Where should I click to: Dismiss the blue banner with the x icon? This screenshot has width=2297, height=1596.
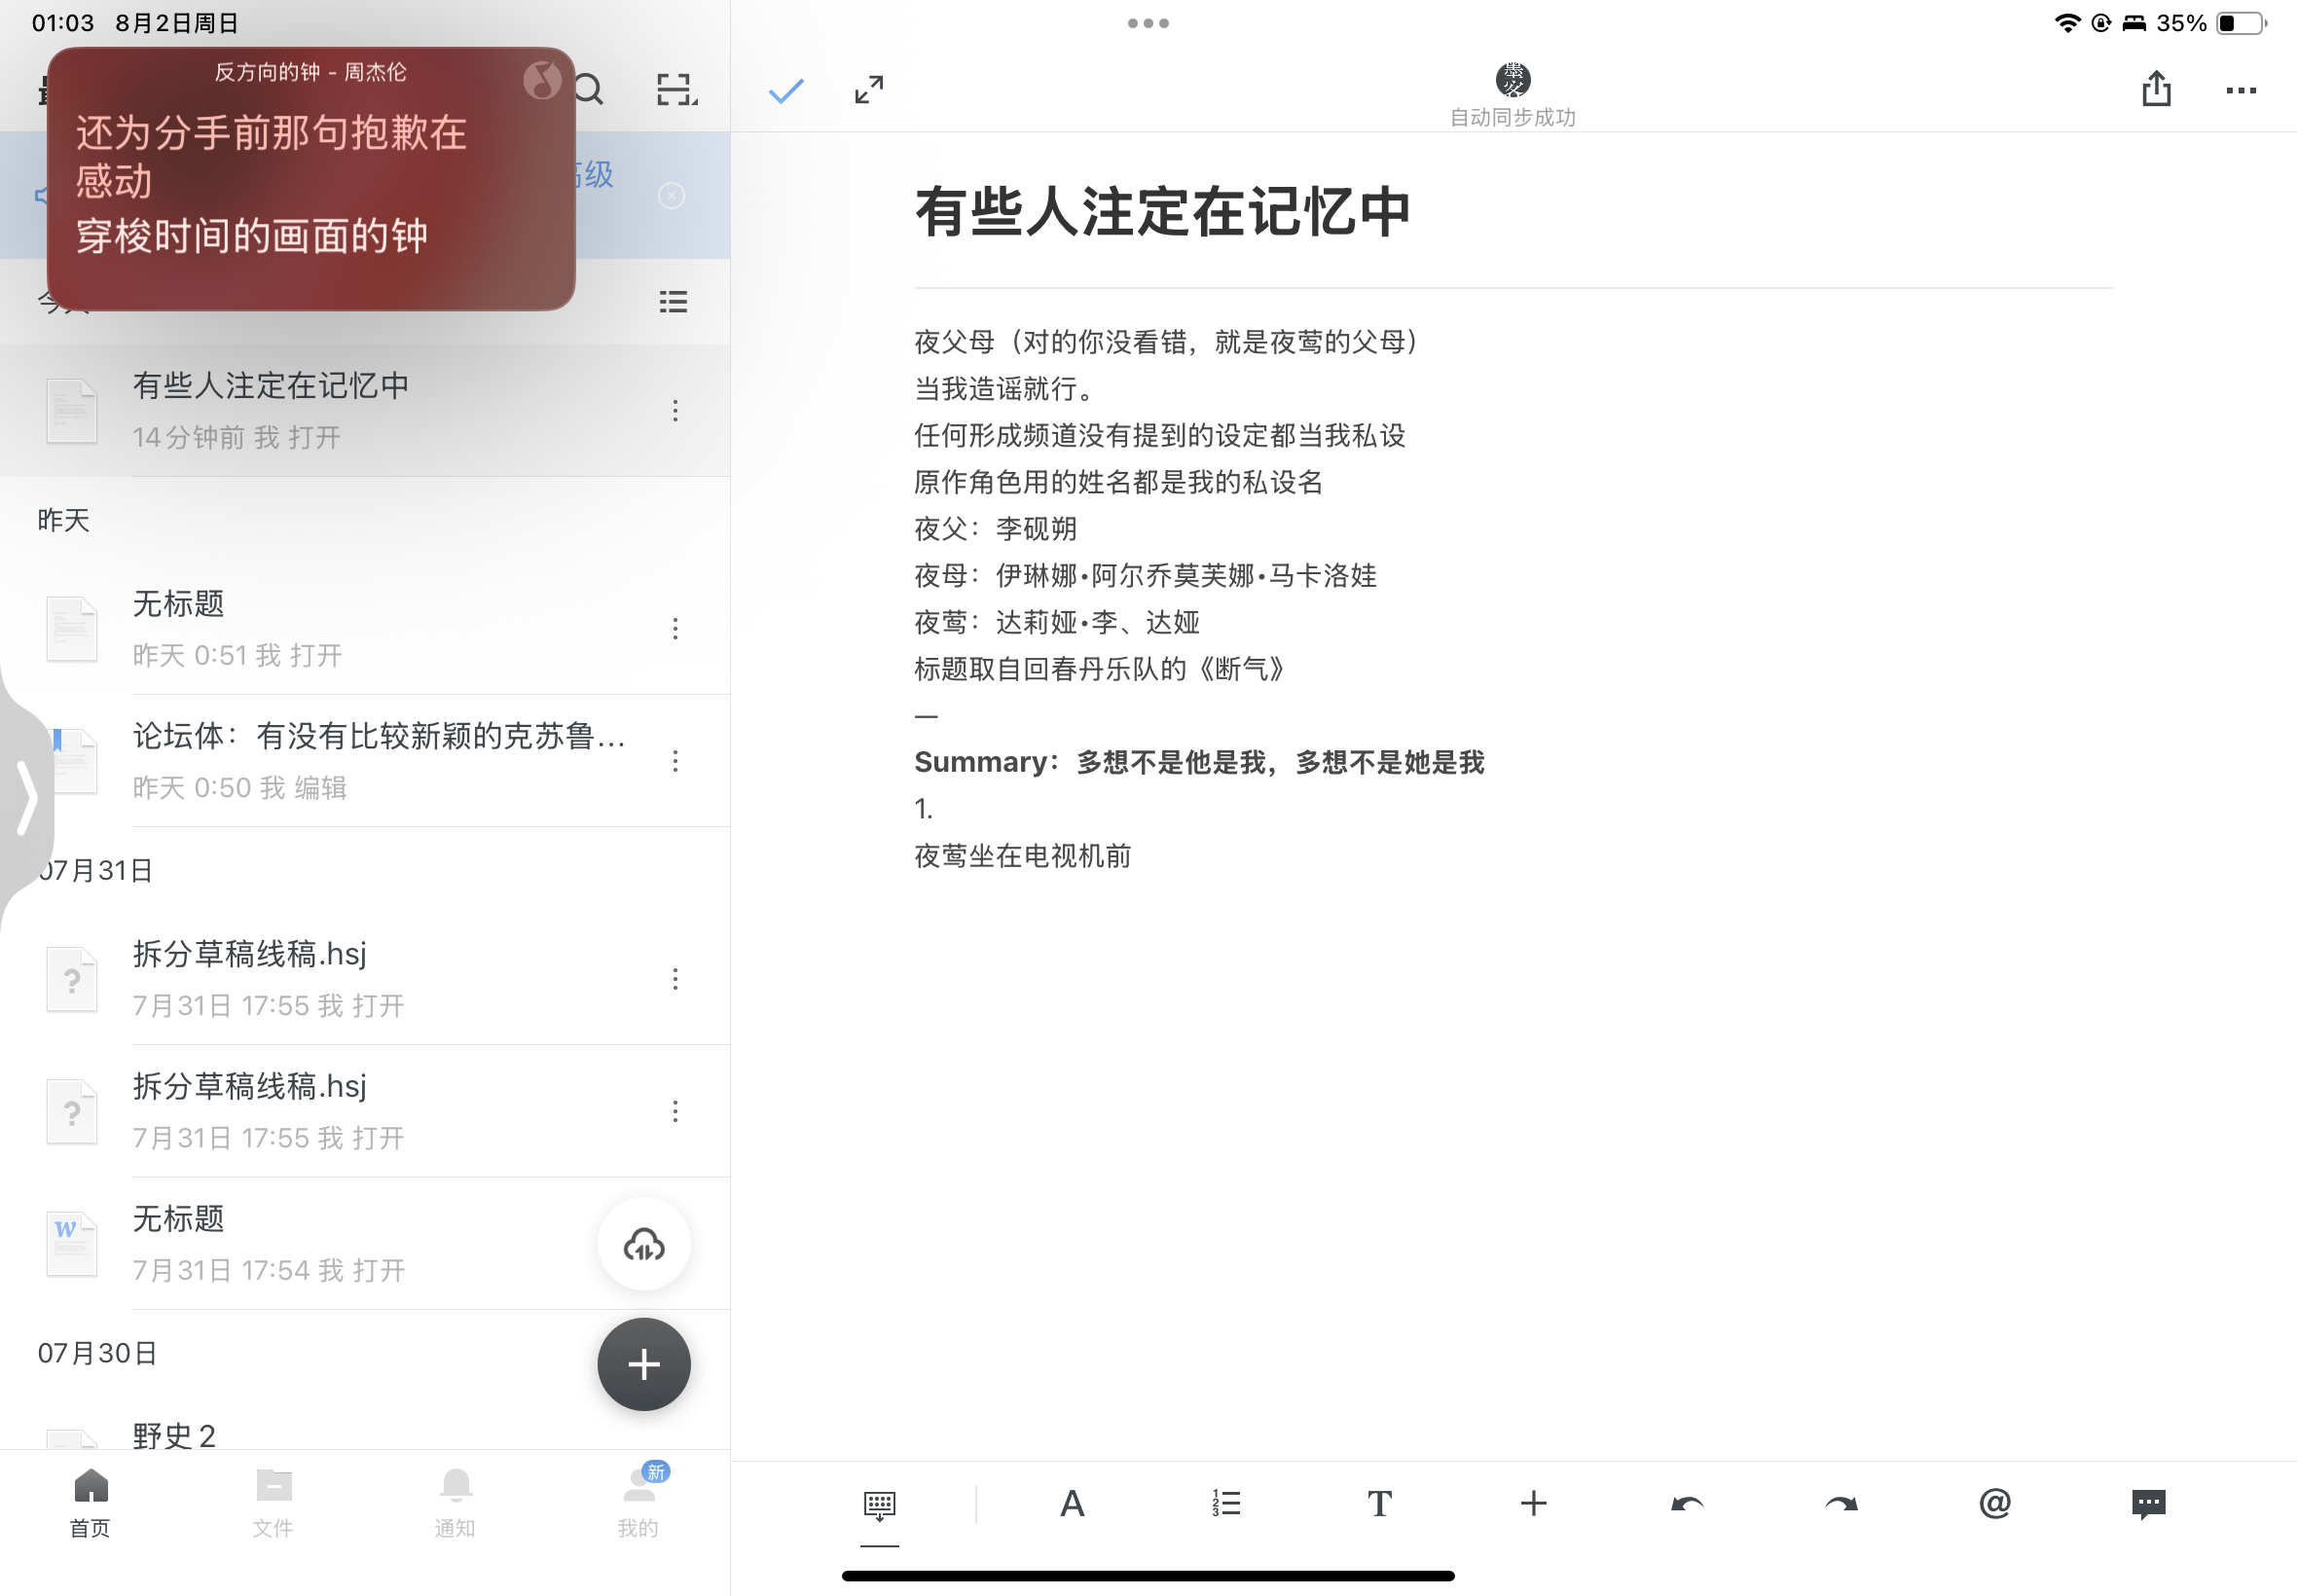(x=672, y=195)
